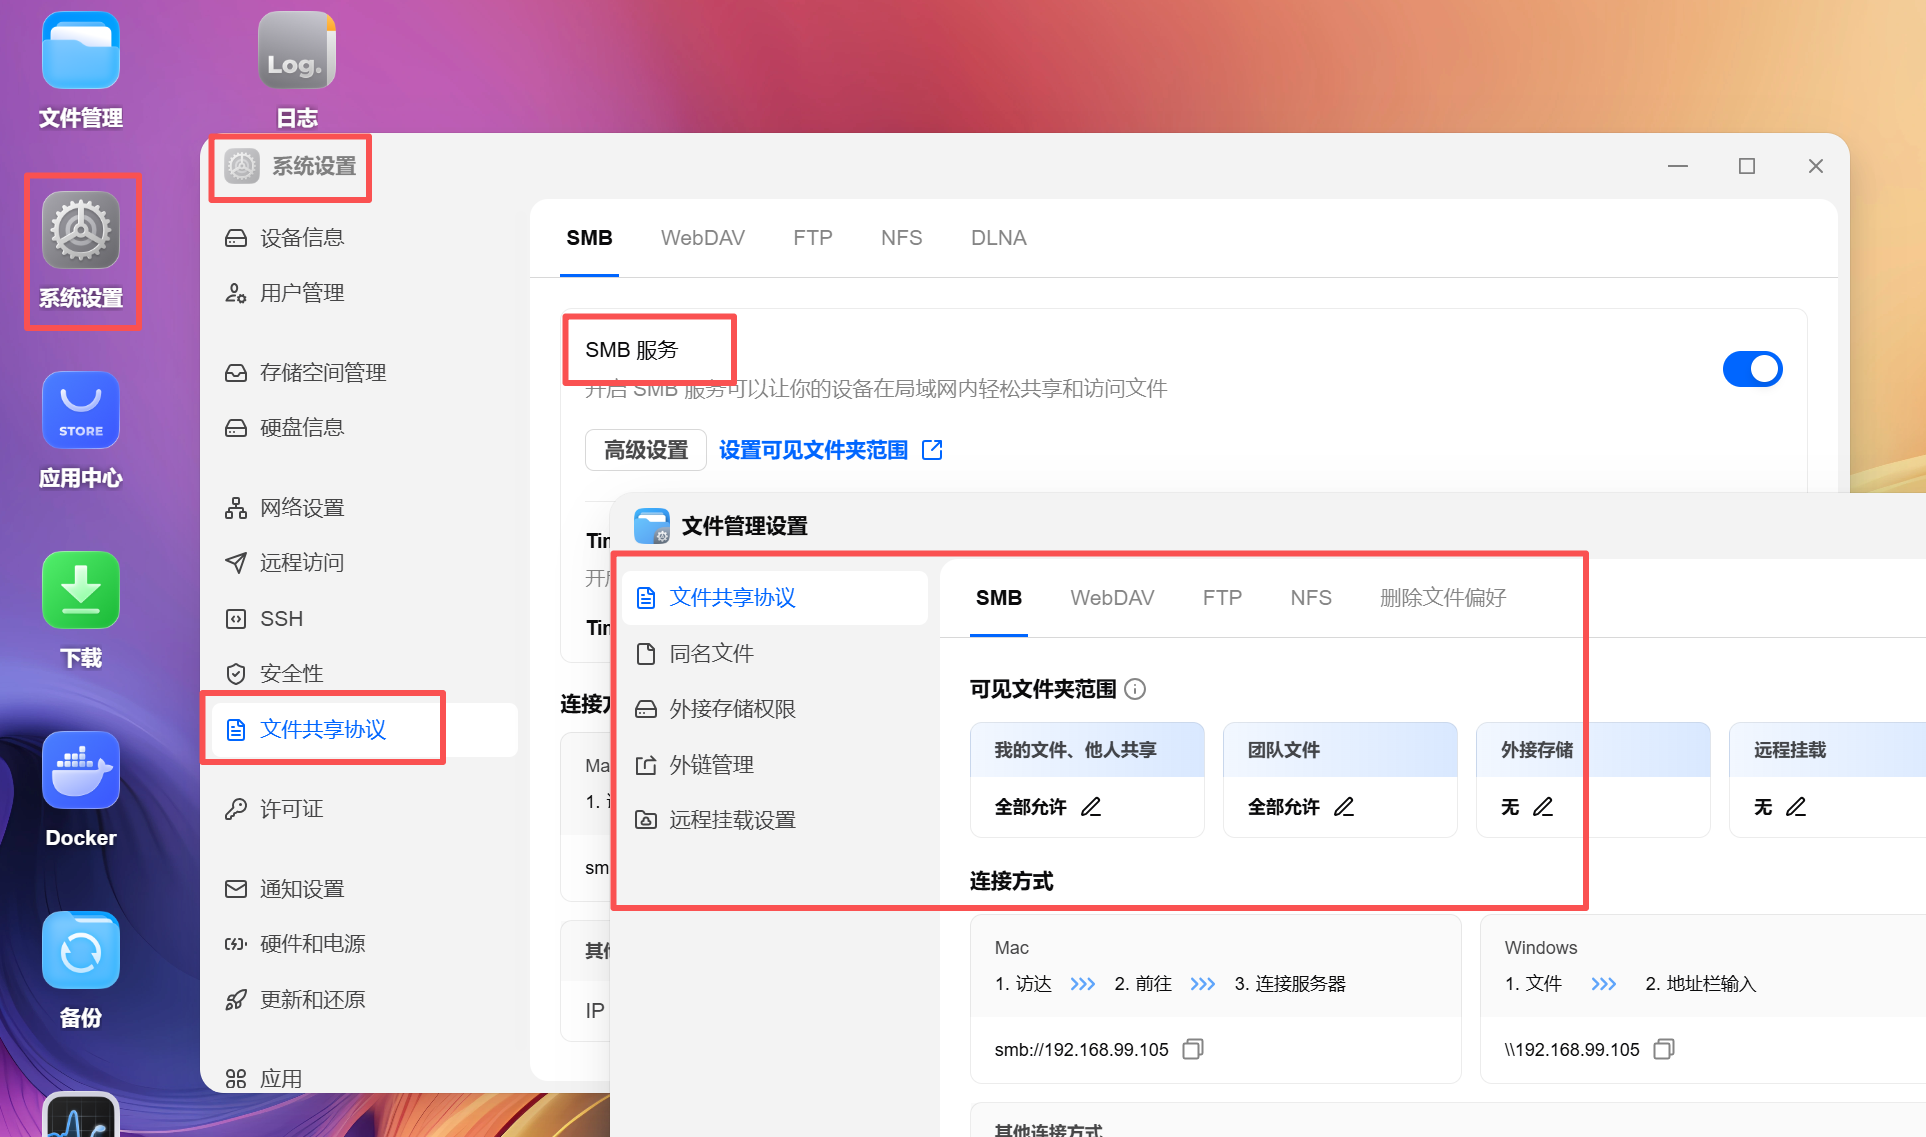
Task: Select SMB tab in 系统设置 window
Action: 590,238
